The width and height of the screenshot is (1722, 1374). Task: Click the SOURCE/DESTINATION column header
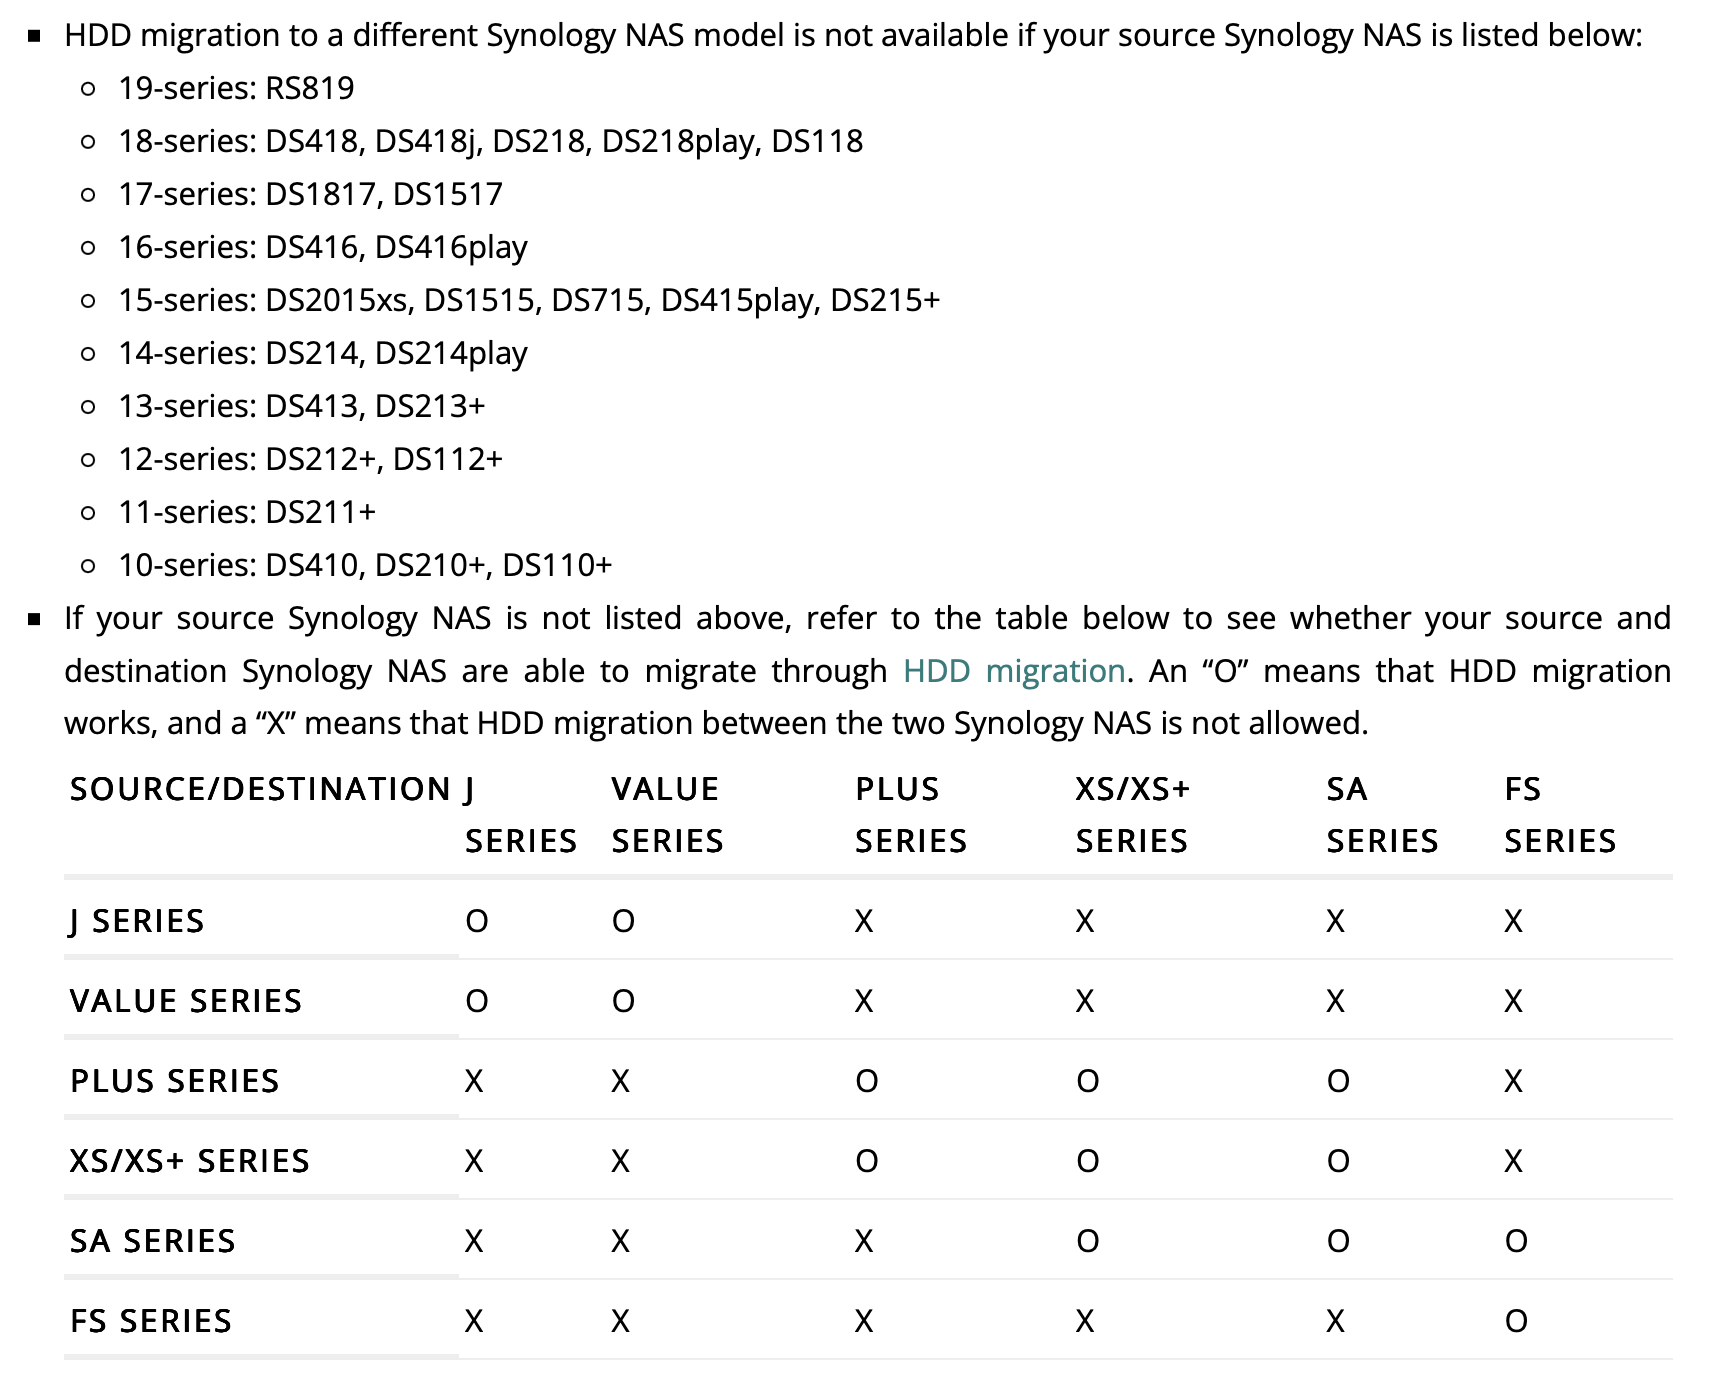click(x=260, y=789)
